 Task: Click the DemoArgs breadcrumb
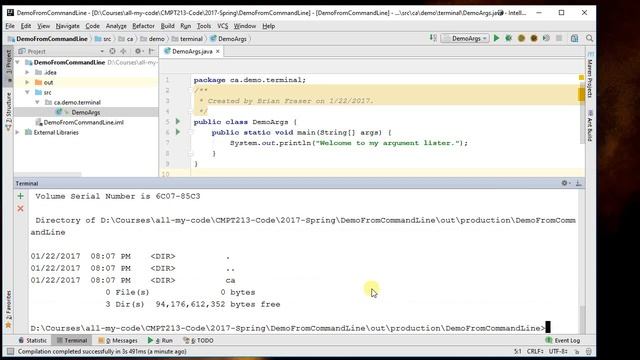point(229,39)
